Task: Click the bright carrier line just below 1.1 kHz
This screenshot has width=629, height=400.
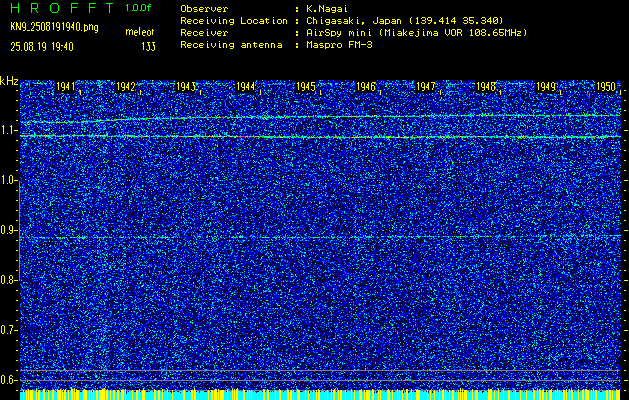Action: [x=320, y=137]
